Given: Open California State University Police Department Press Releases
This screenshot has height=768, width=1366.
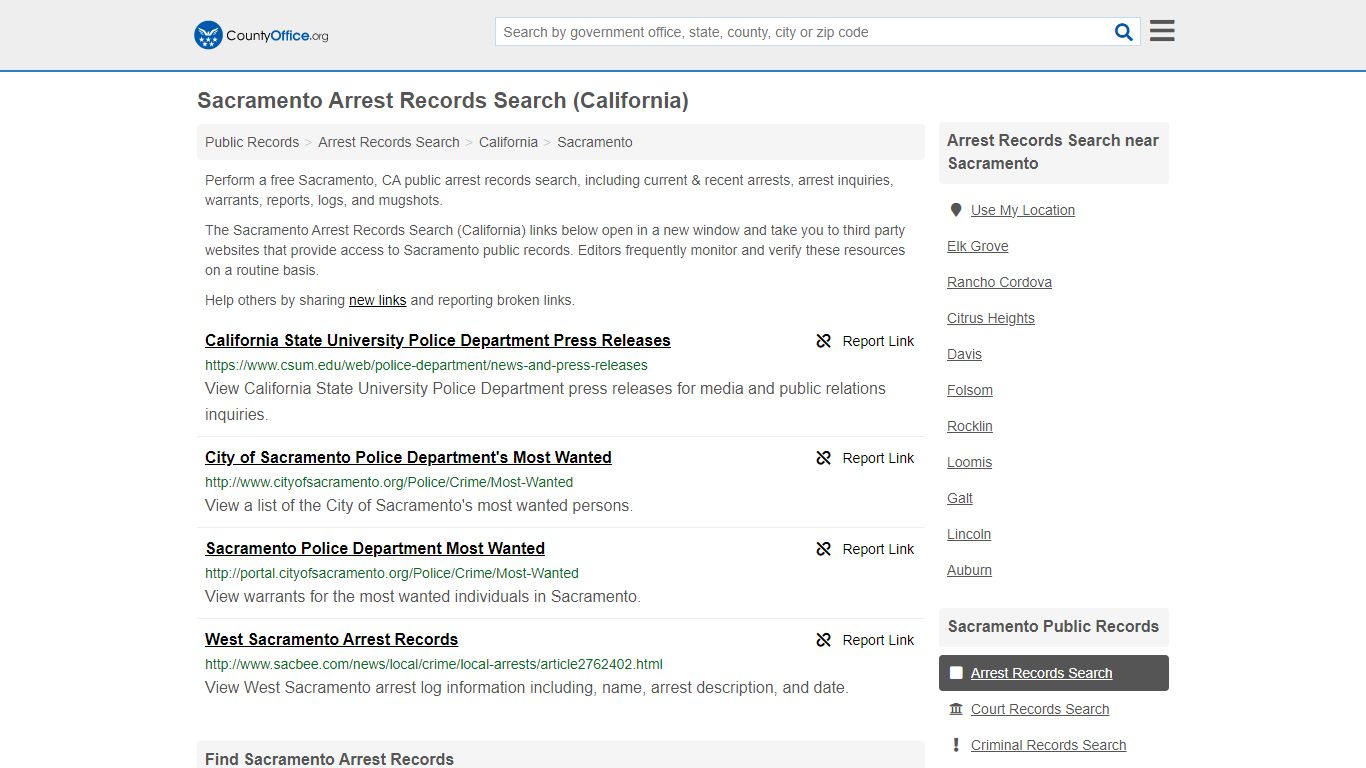Looking at the screenshot, I should tap(438, 340).
